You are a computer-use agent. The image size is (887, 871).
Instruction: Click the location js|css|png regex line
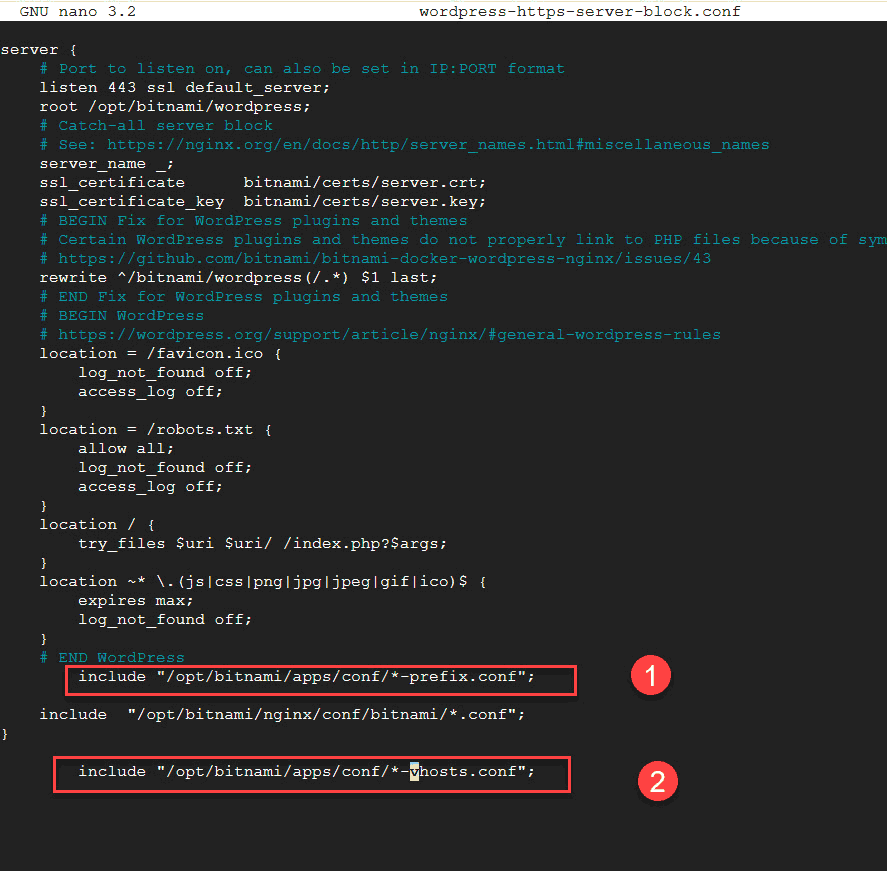[x=262, y=582]
